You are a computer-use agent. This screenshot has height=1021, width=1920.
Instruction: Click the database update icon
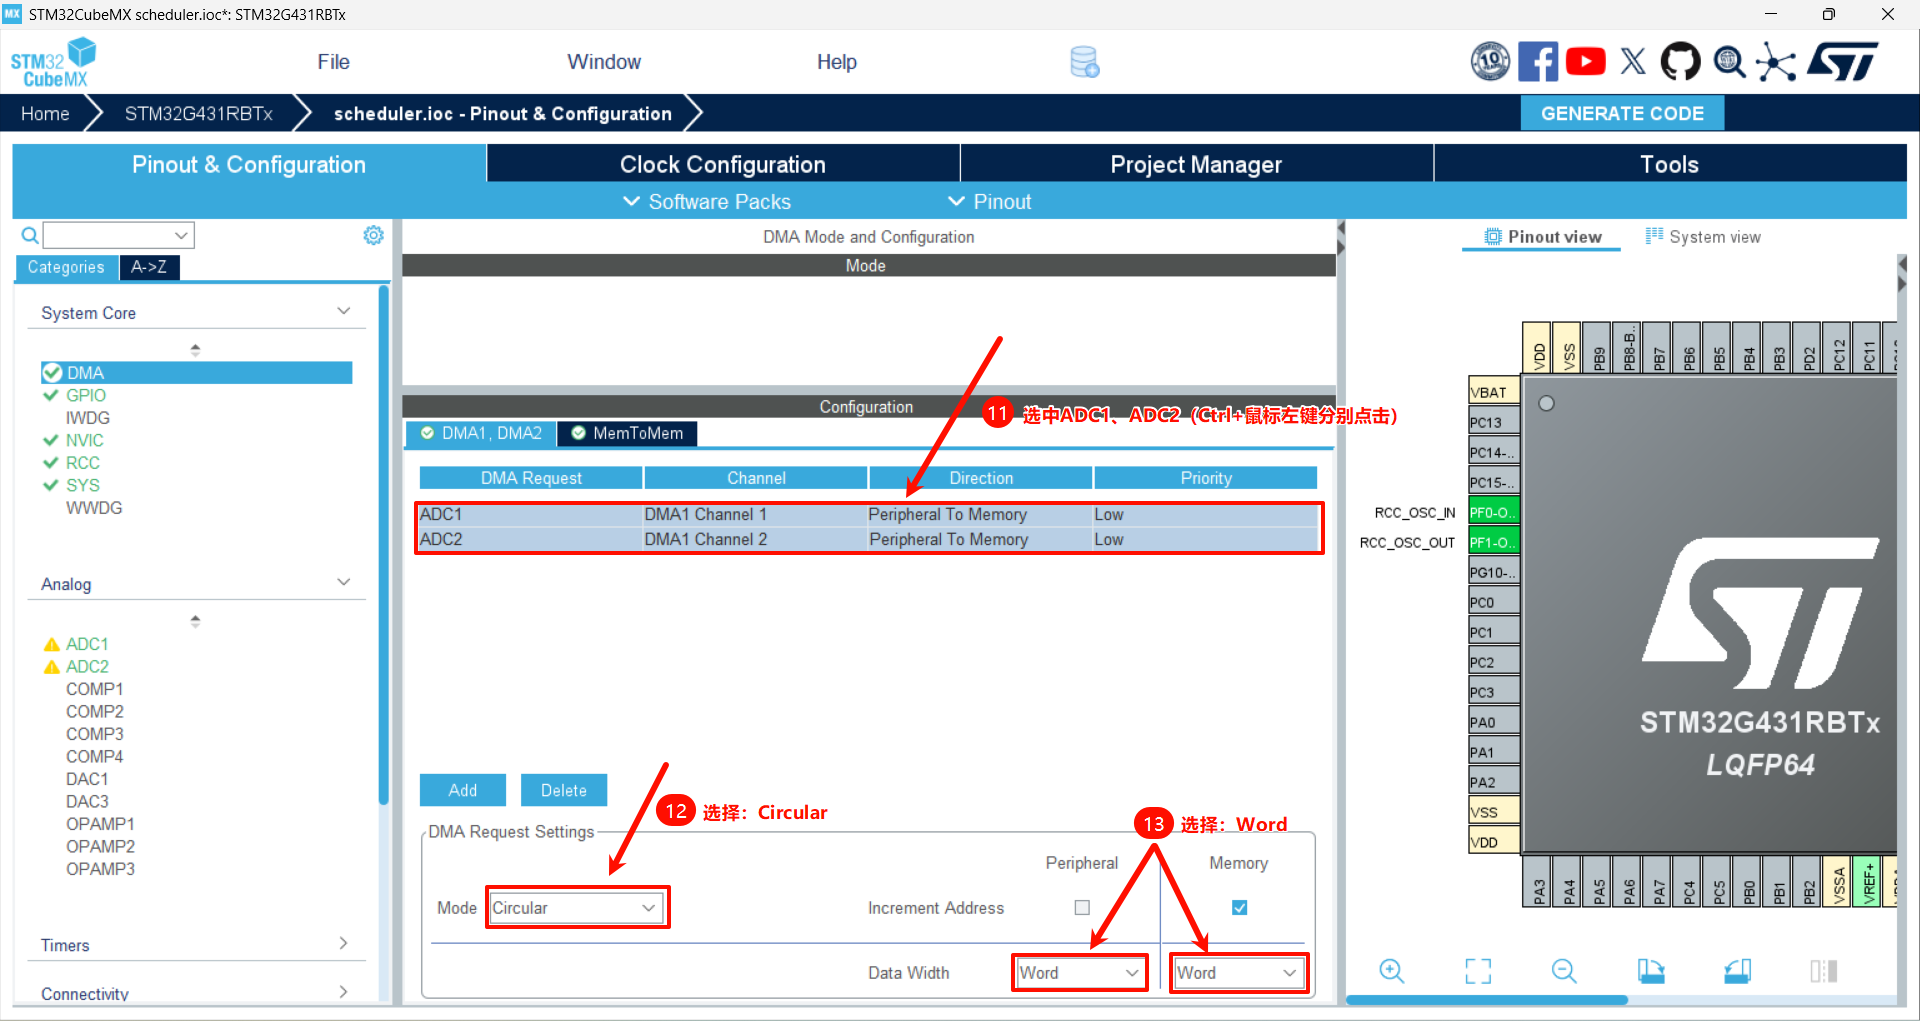pyautogui.click(x=1084, y=62)
